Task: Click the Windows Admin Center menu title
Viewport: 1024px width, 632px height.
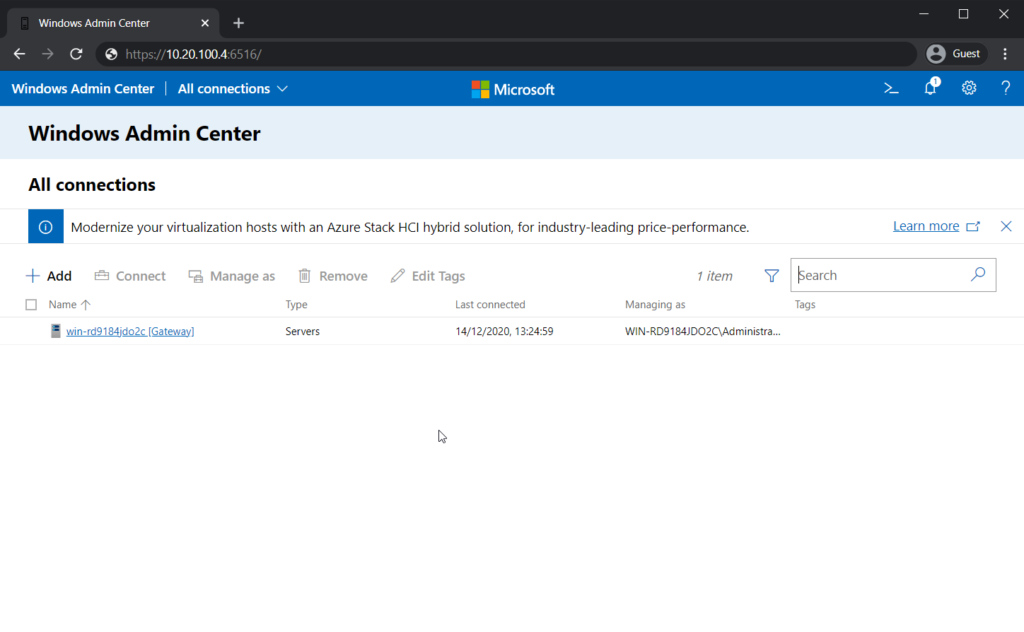Action: click(82, 88)
